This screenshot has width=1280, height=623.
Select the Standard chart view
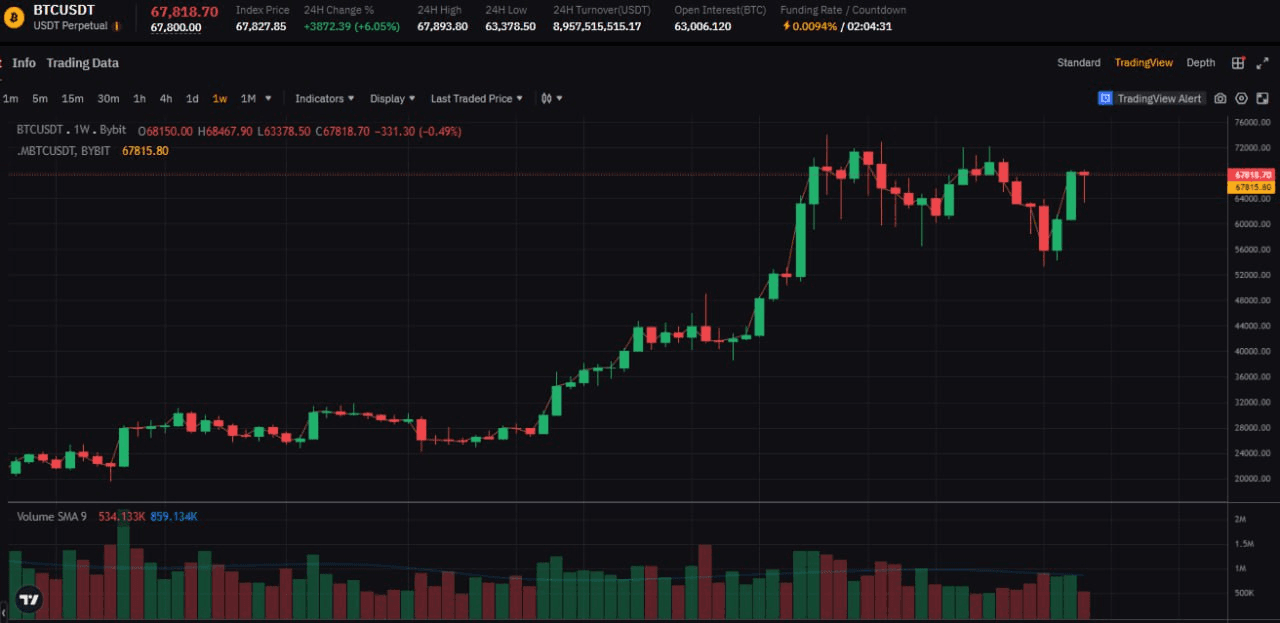1079,63
